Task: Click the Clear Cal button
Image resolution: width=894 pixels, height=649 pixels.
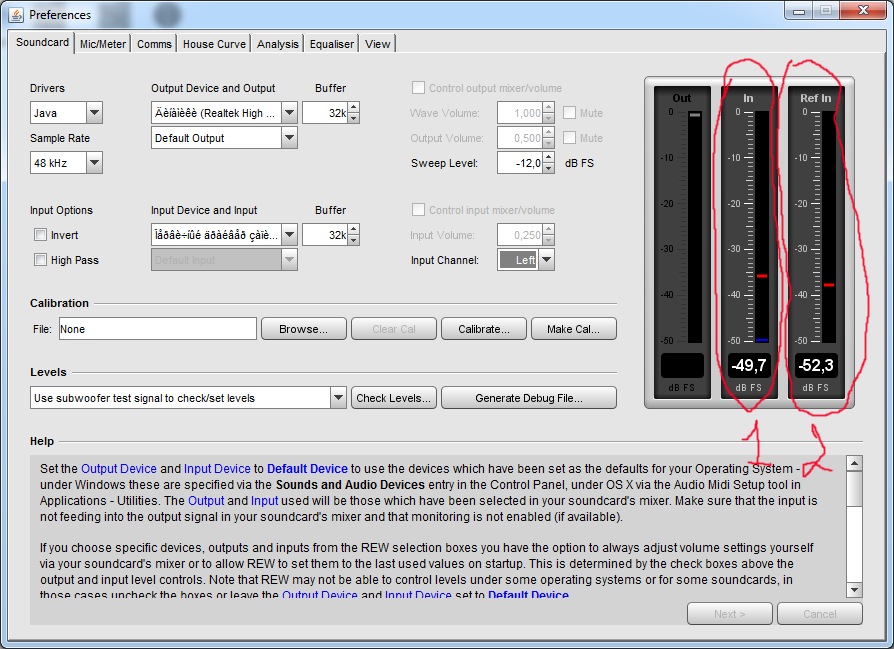Action: click(x=394, y=329)
